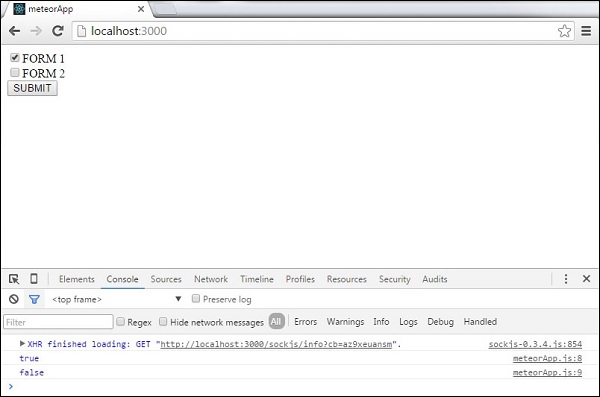Image resolution: width=600 pixels, height=397 pixels.
Task: Open meteorApp.js:9 source link
Action: 547,372
